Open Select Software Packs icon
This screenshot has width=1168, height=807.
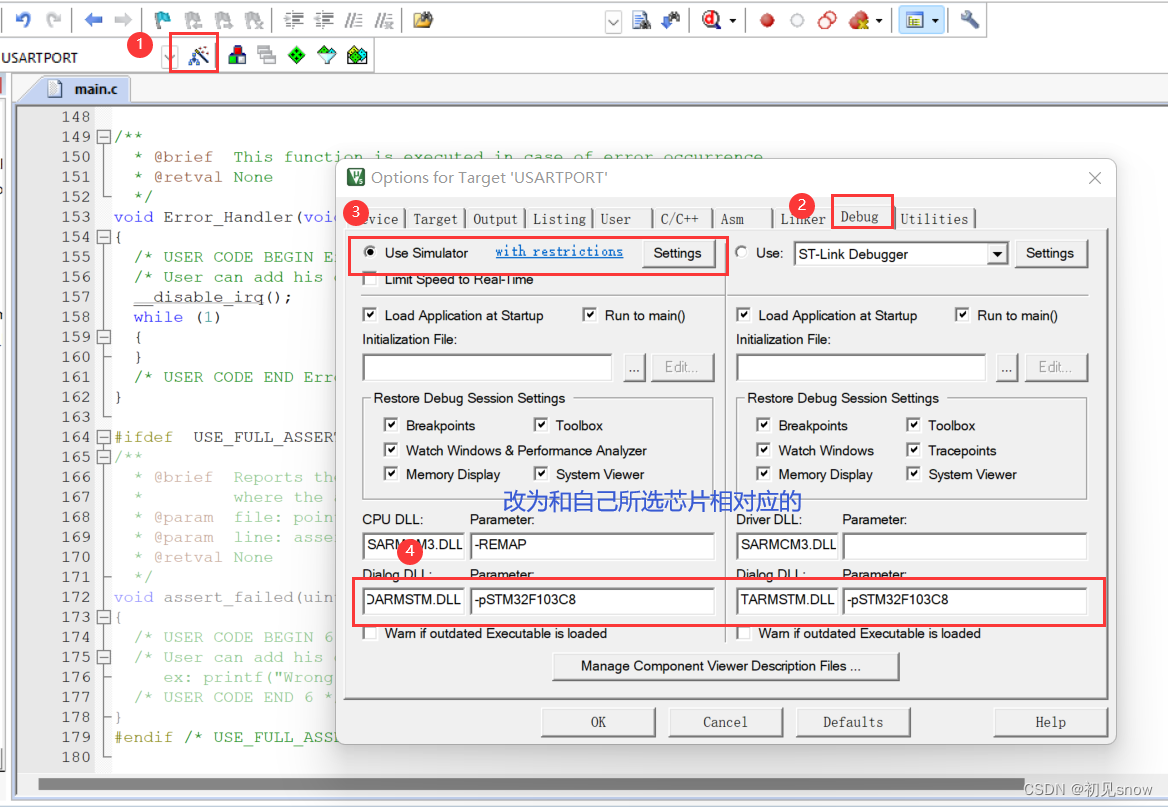coord(327,55)
